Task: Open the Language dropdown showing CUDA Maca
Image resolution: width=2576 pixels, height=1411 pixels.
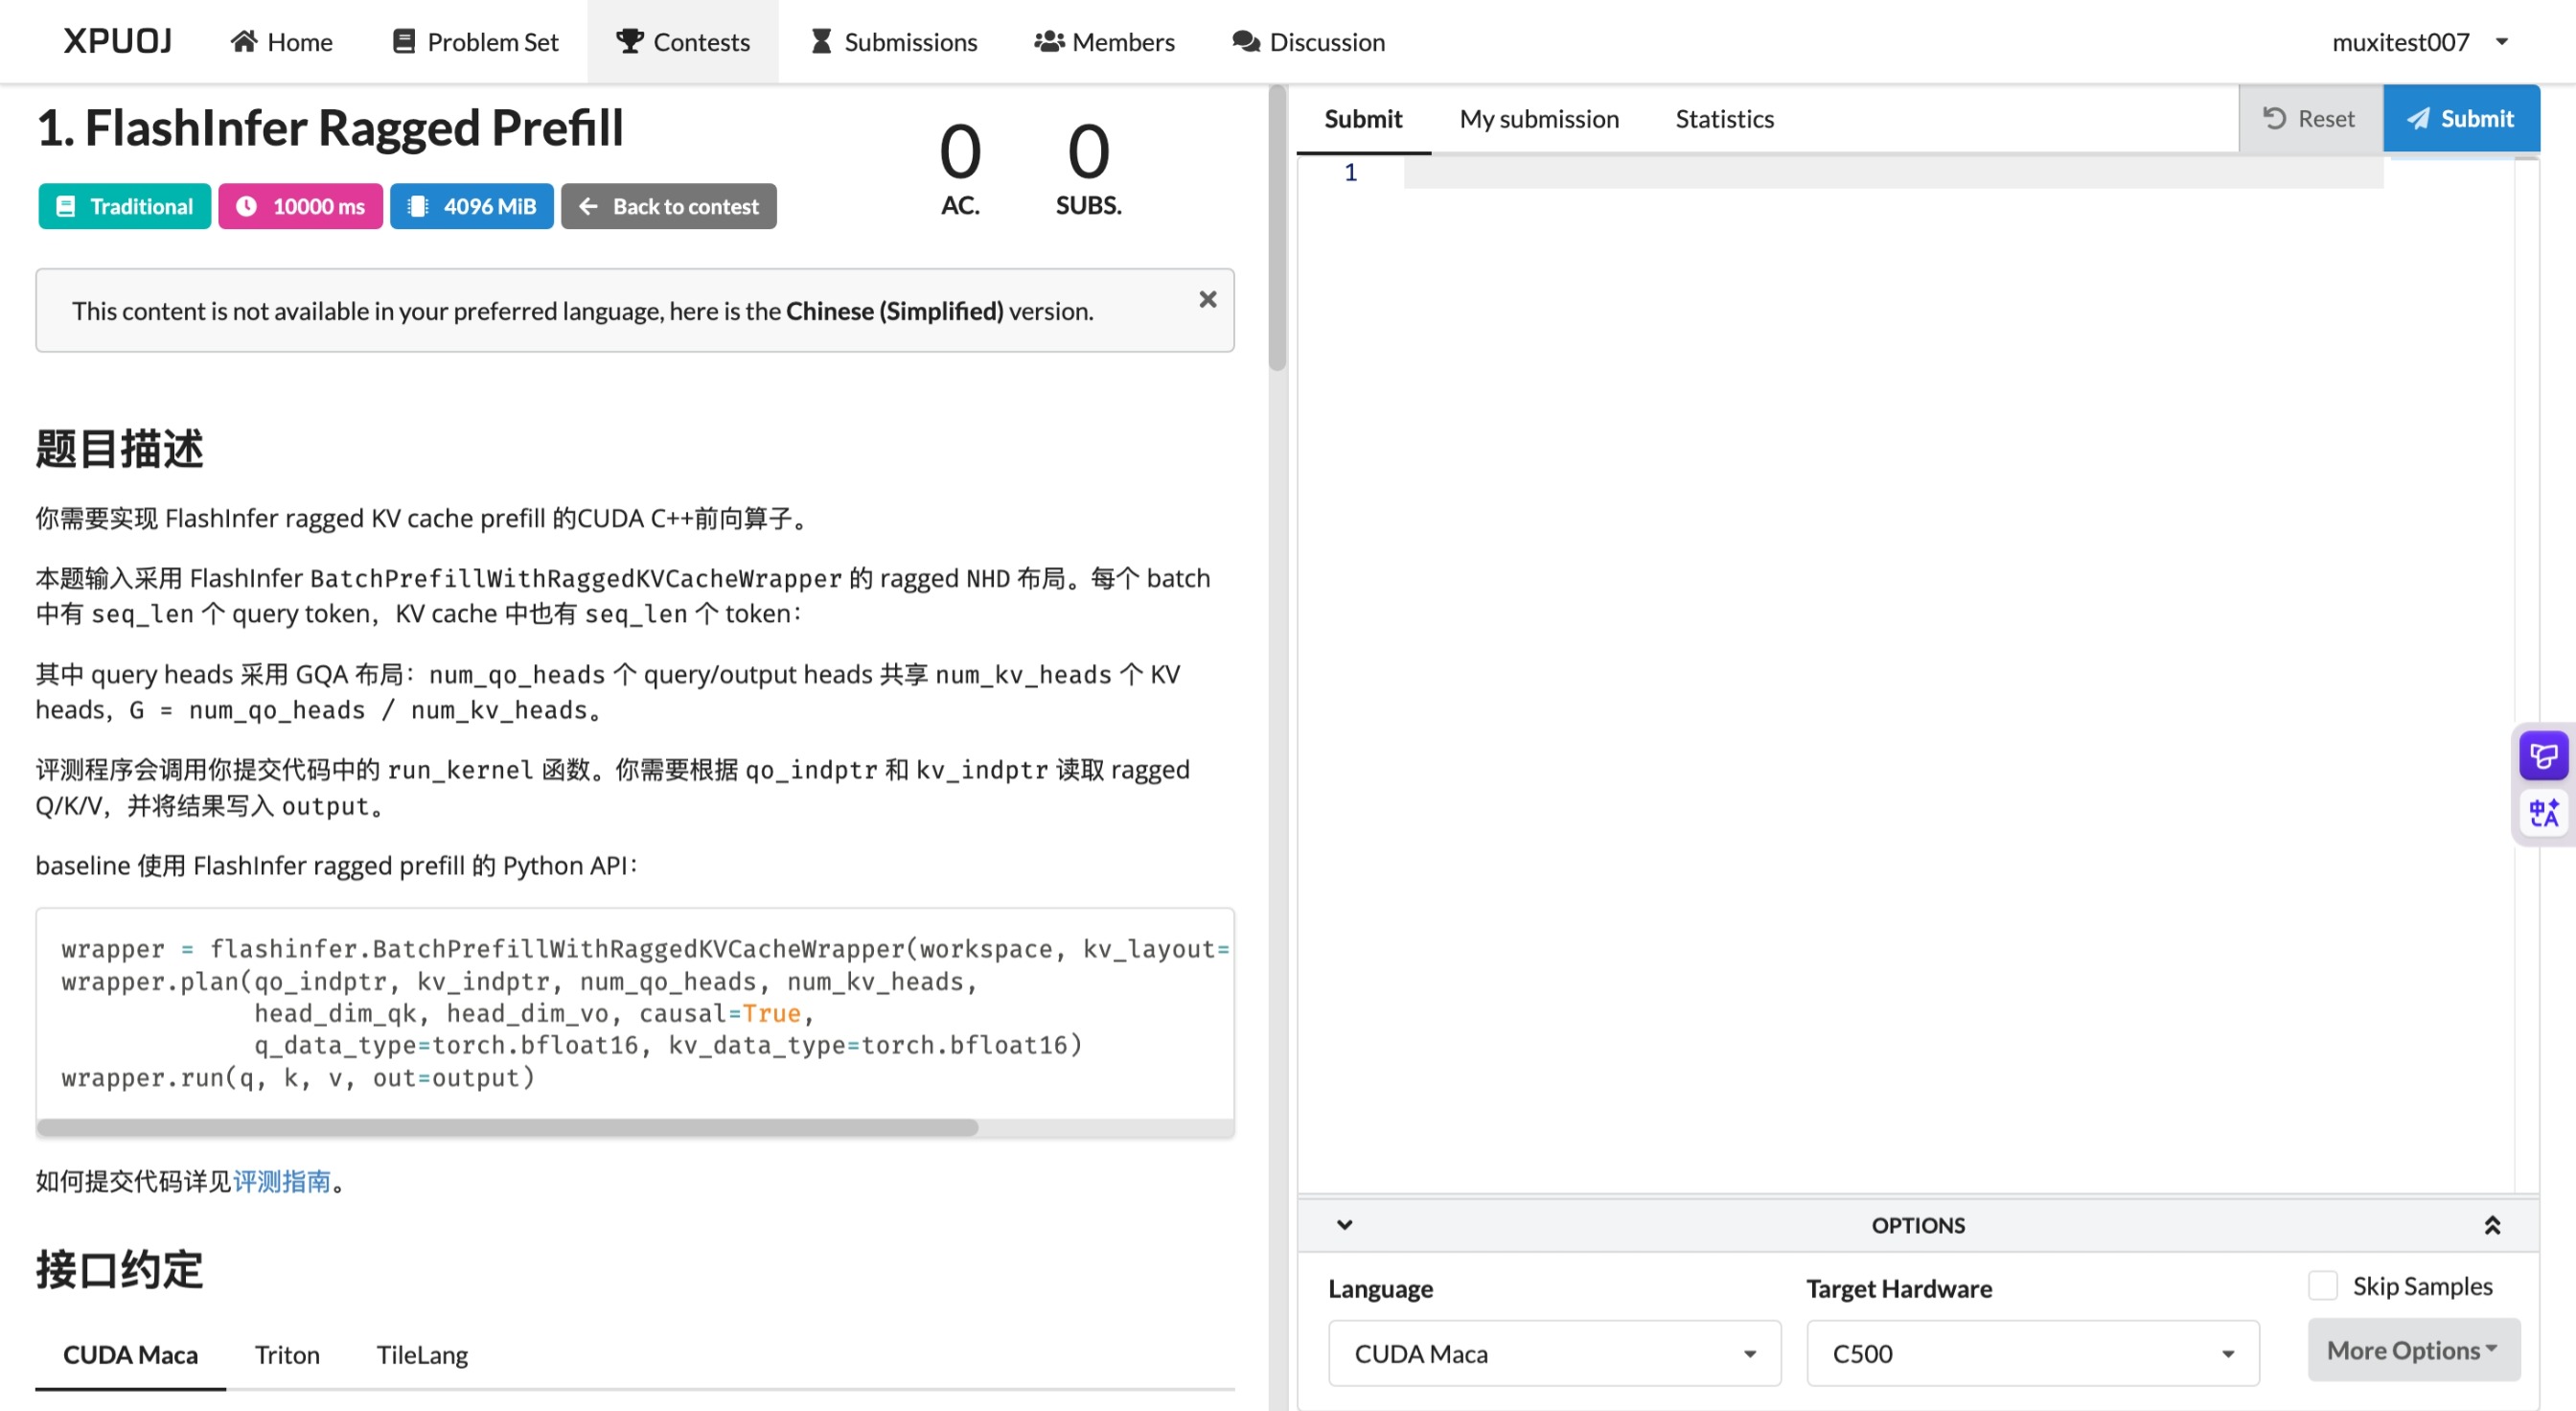Action: [1554, 1353]
